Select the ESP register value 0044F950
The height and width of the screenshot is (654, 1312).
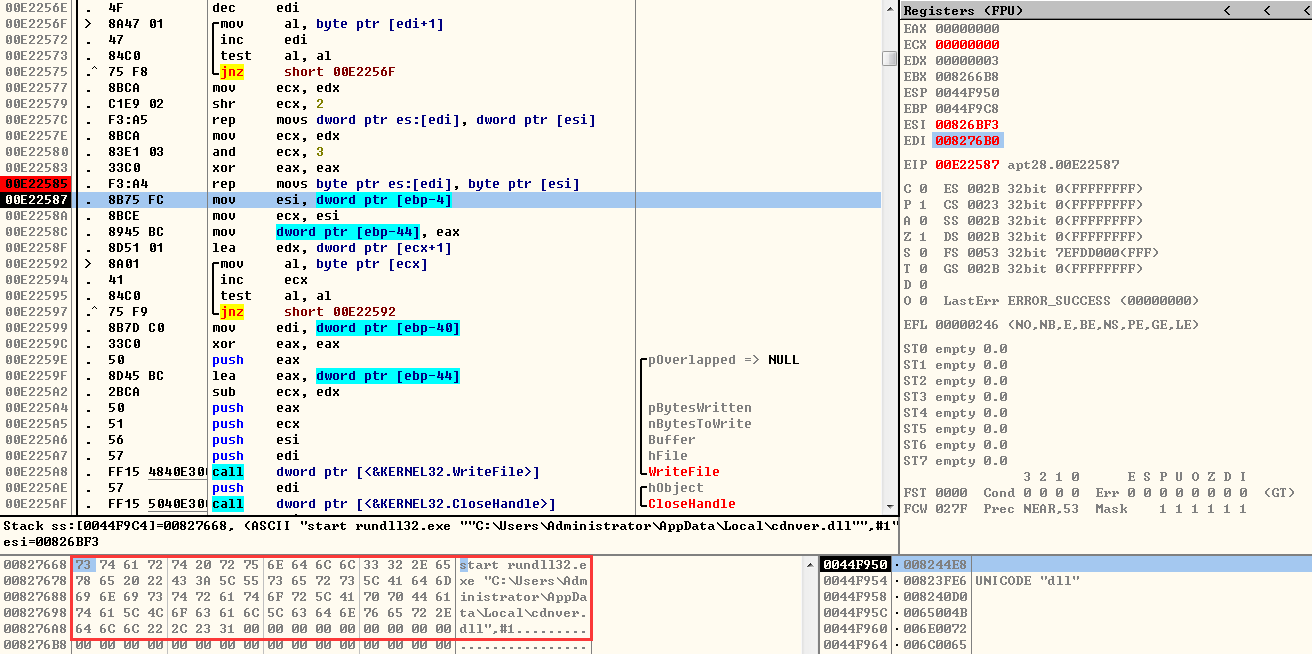(967, 92)
